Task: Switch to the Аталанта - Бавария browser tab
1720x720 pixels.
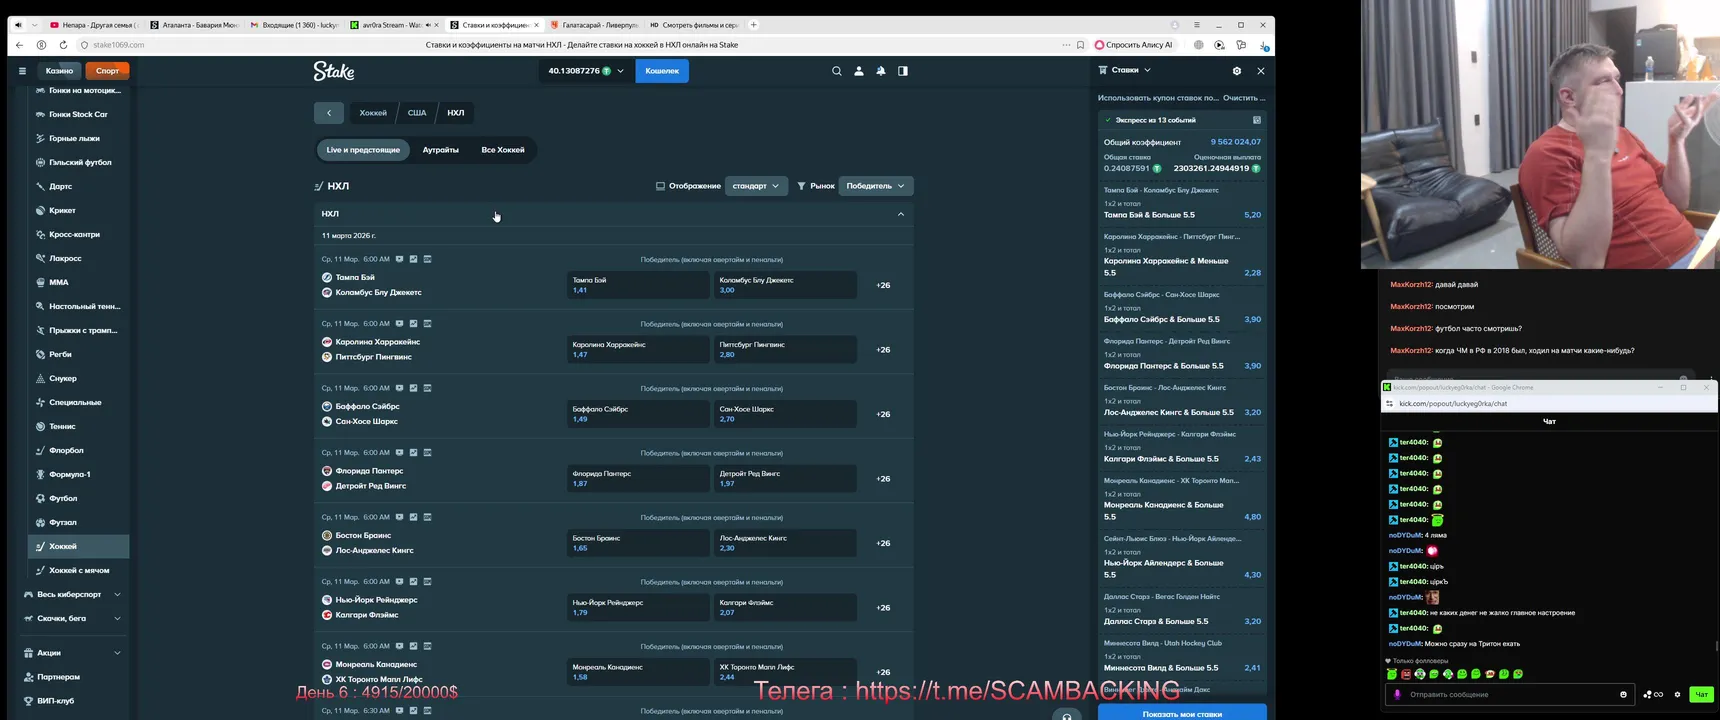Action: pyautogui.click(x=194, y=25)
